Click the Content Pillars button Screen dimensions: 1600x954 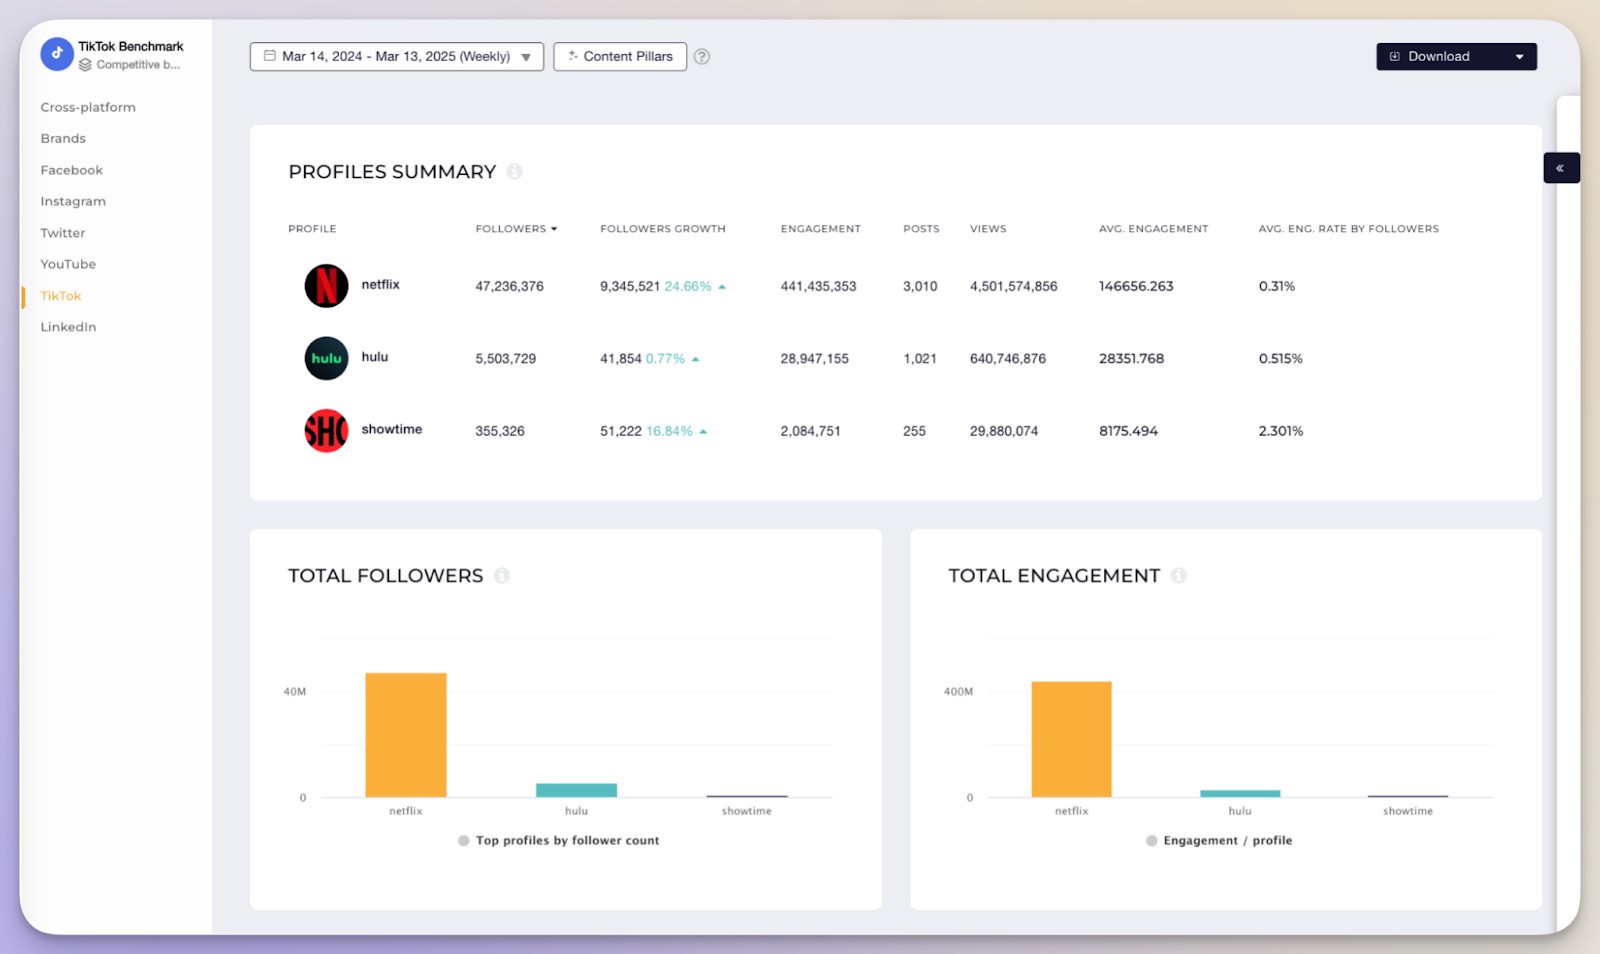coord(620,56)
